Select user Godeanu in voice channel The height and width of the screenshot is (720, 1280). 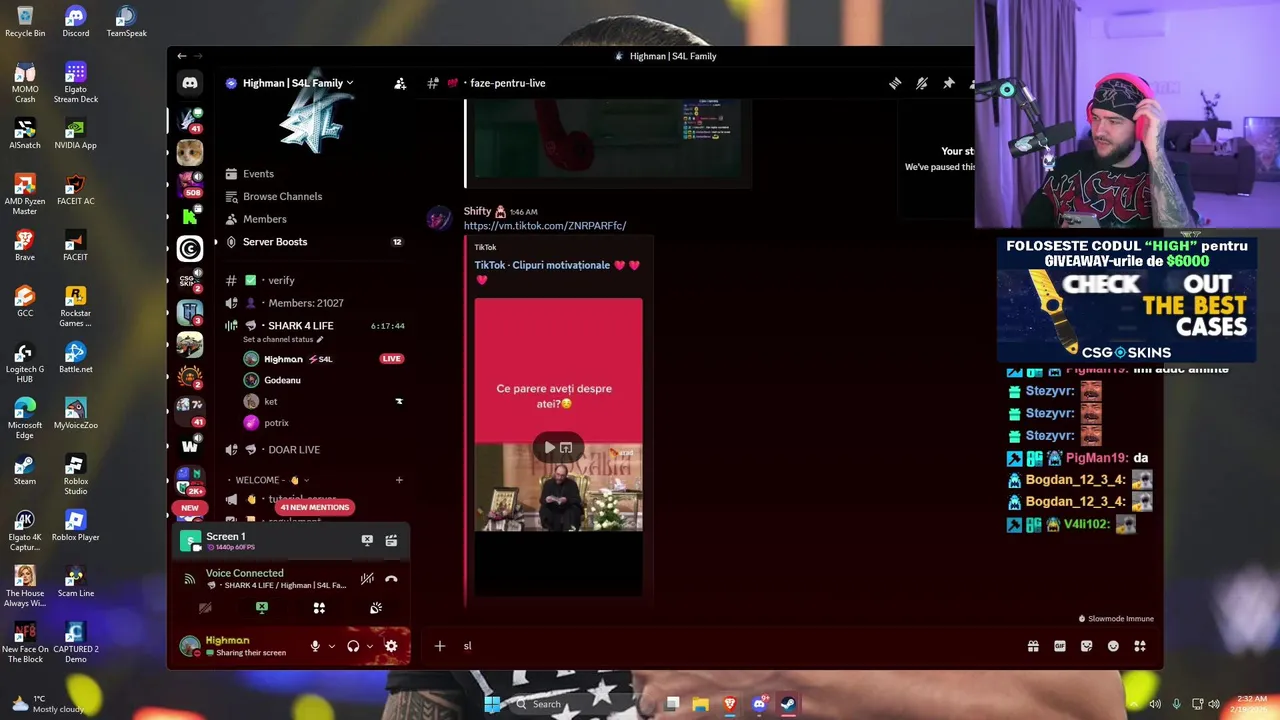[x=325, y=380]
